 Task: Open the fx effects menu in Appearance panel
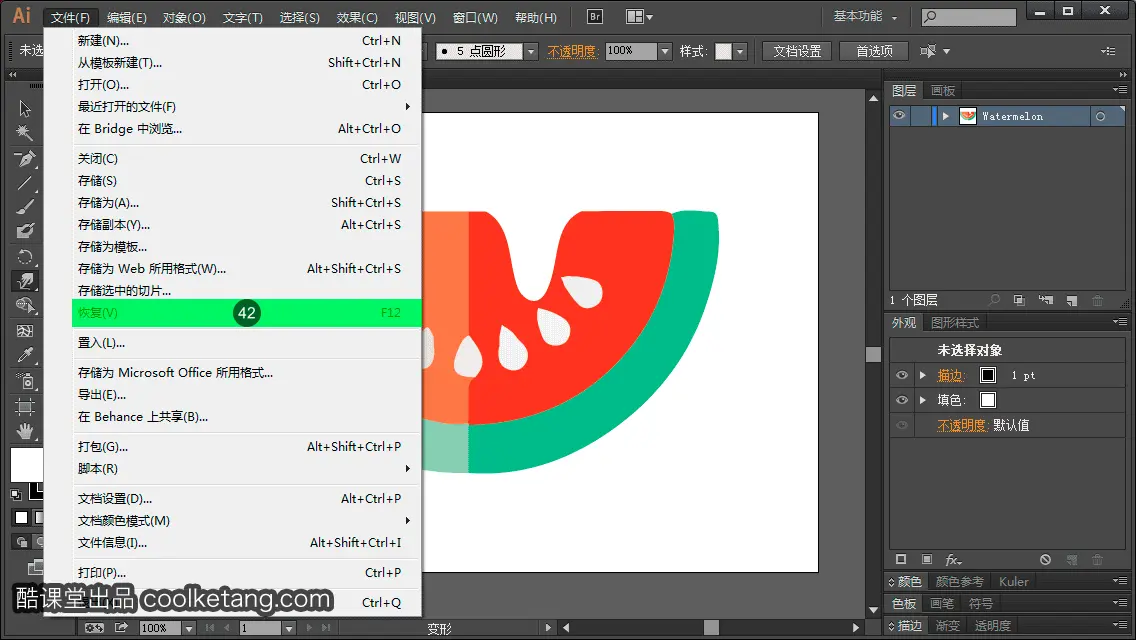(x=953, y=560)
